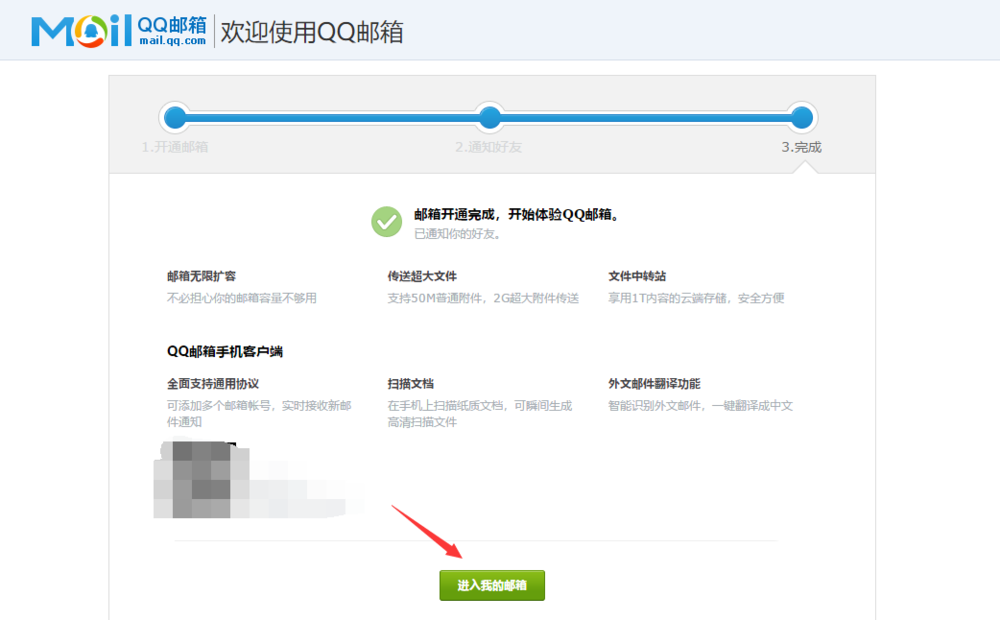Select the step 2 progress dot

pyautogui.click(x=489, y=117)
